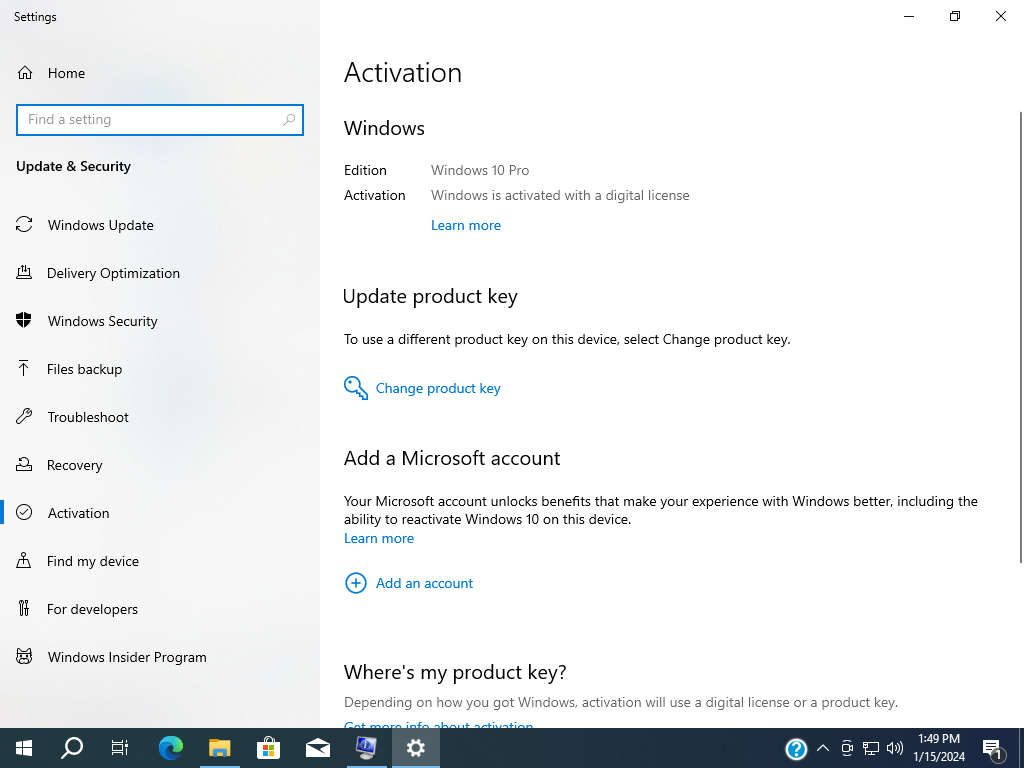Image resolution: width=1024 pixels, height=768 pixels.
Task: Open Find my device settings
Action: point(93,561)
